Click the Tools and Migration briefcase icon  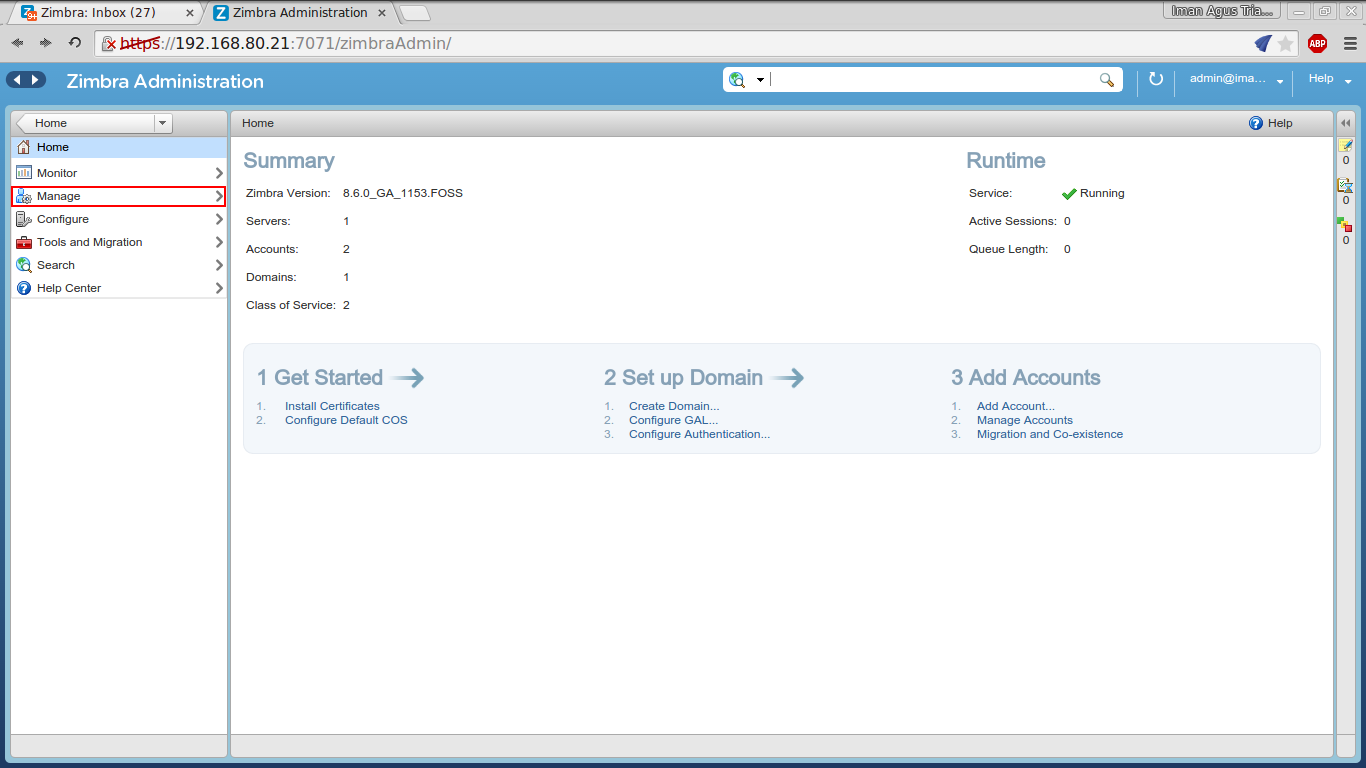pyautogui.click(x=22, y=241)
